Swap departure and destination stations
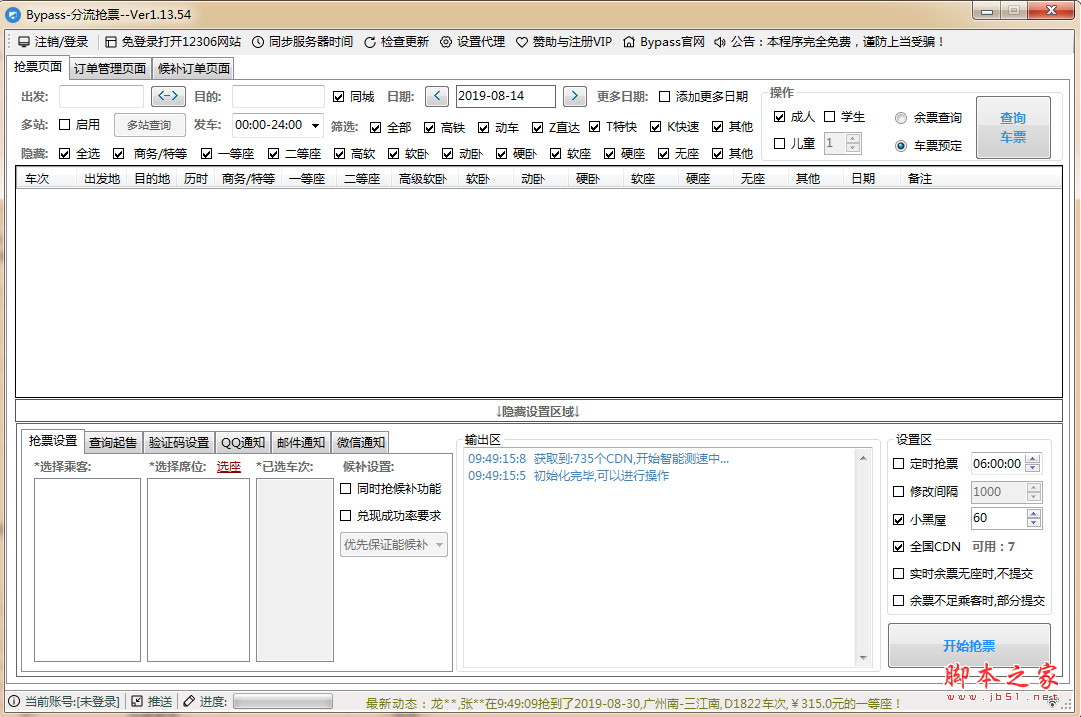 pyautogui.click(x=168, y=96)
